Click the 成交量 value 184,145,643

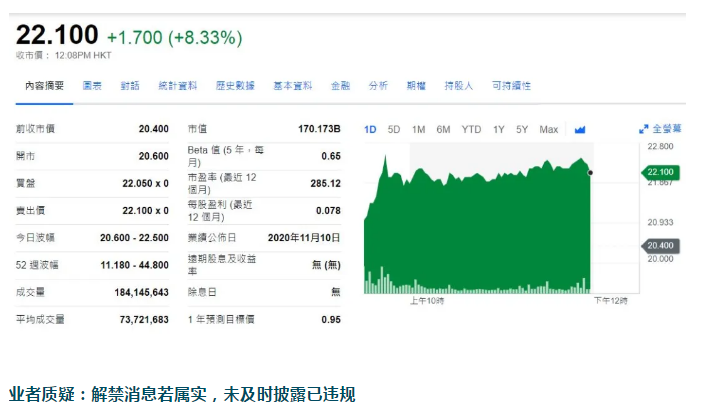click(x=141, y=292)
